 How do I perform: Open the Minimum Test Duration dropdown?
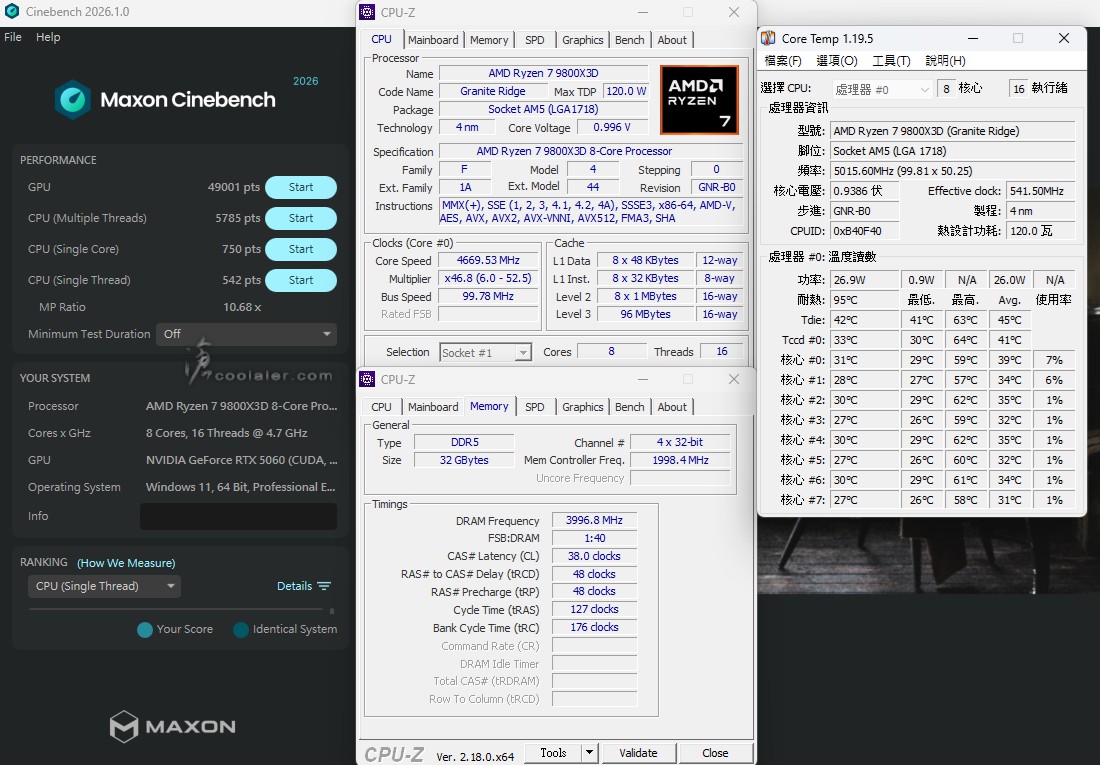click(x=246, y=334)
